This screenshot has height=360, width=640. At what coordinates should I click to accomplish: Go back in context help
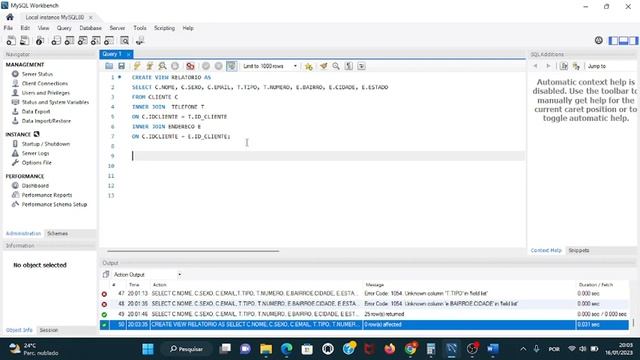536,66
